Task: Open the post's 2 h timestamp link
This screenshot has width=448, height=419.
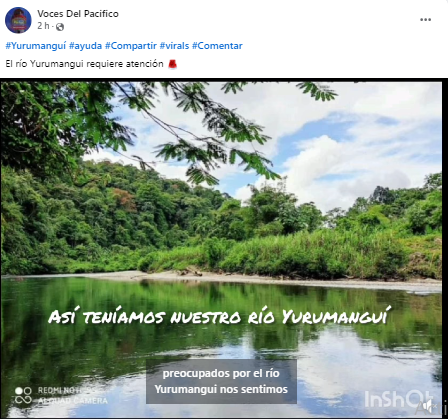Action: click(x=43, y=26)
